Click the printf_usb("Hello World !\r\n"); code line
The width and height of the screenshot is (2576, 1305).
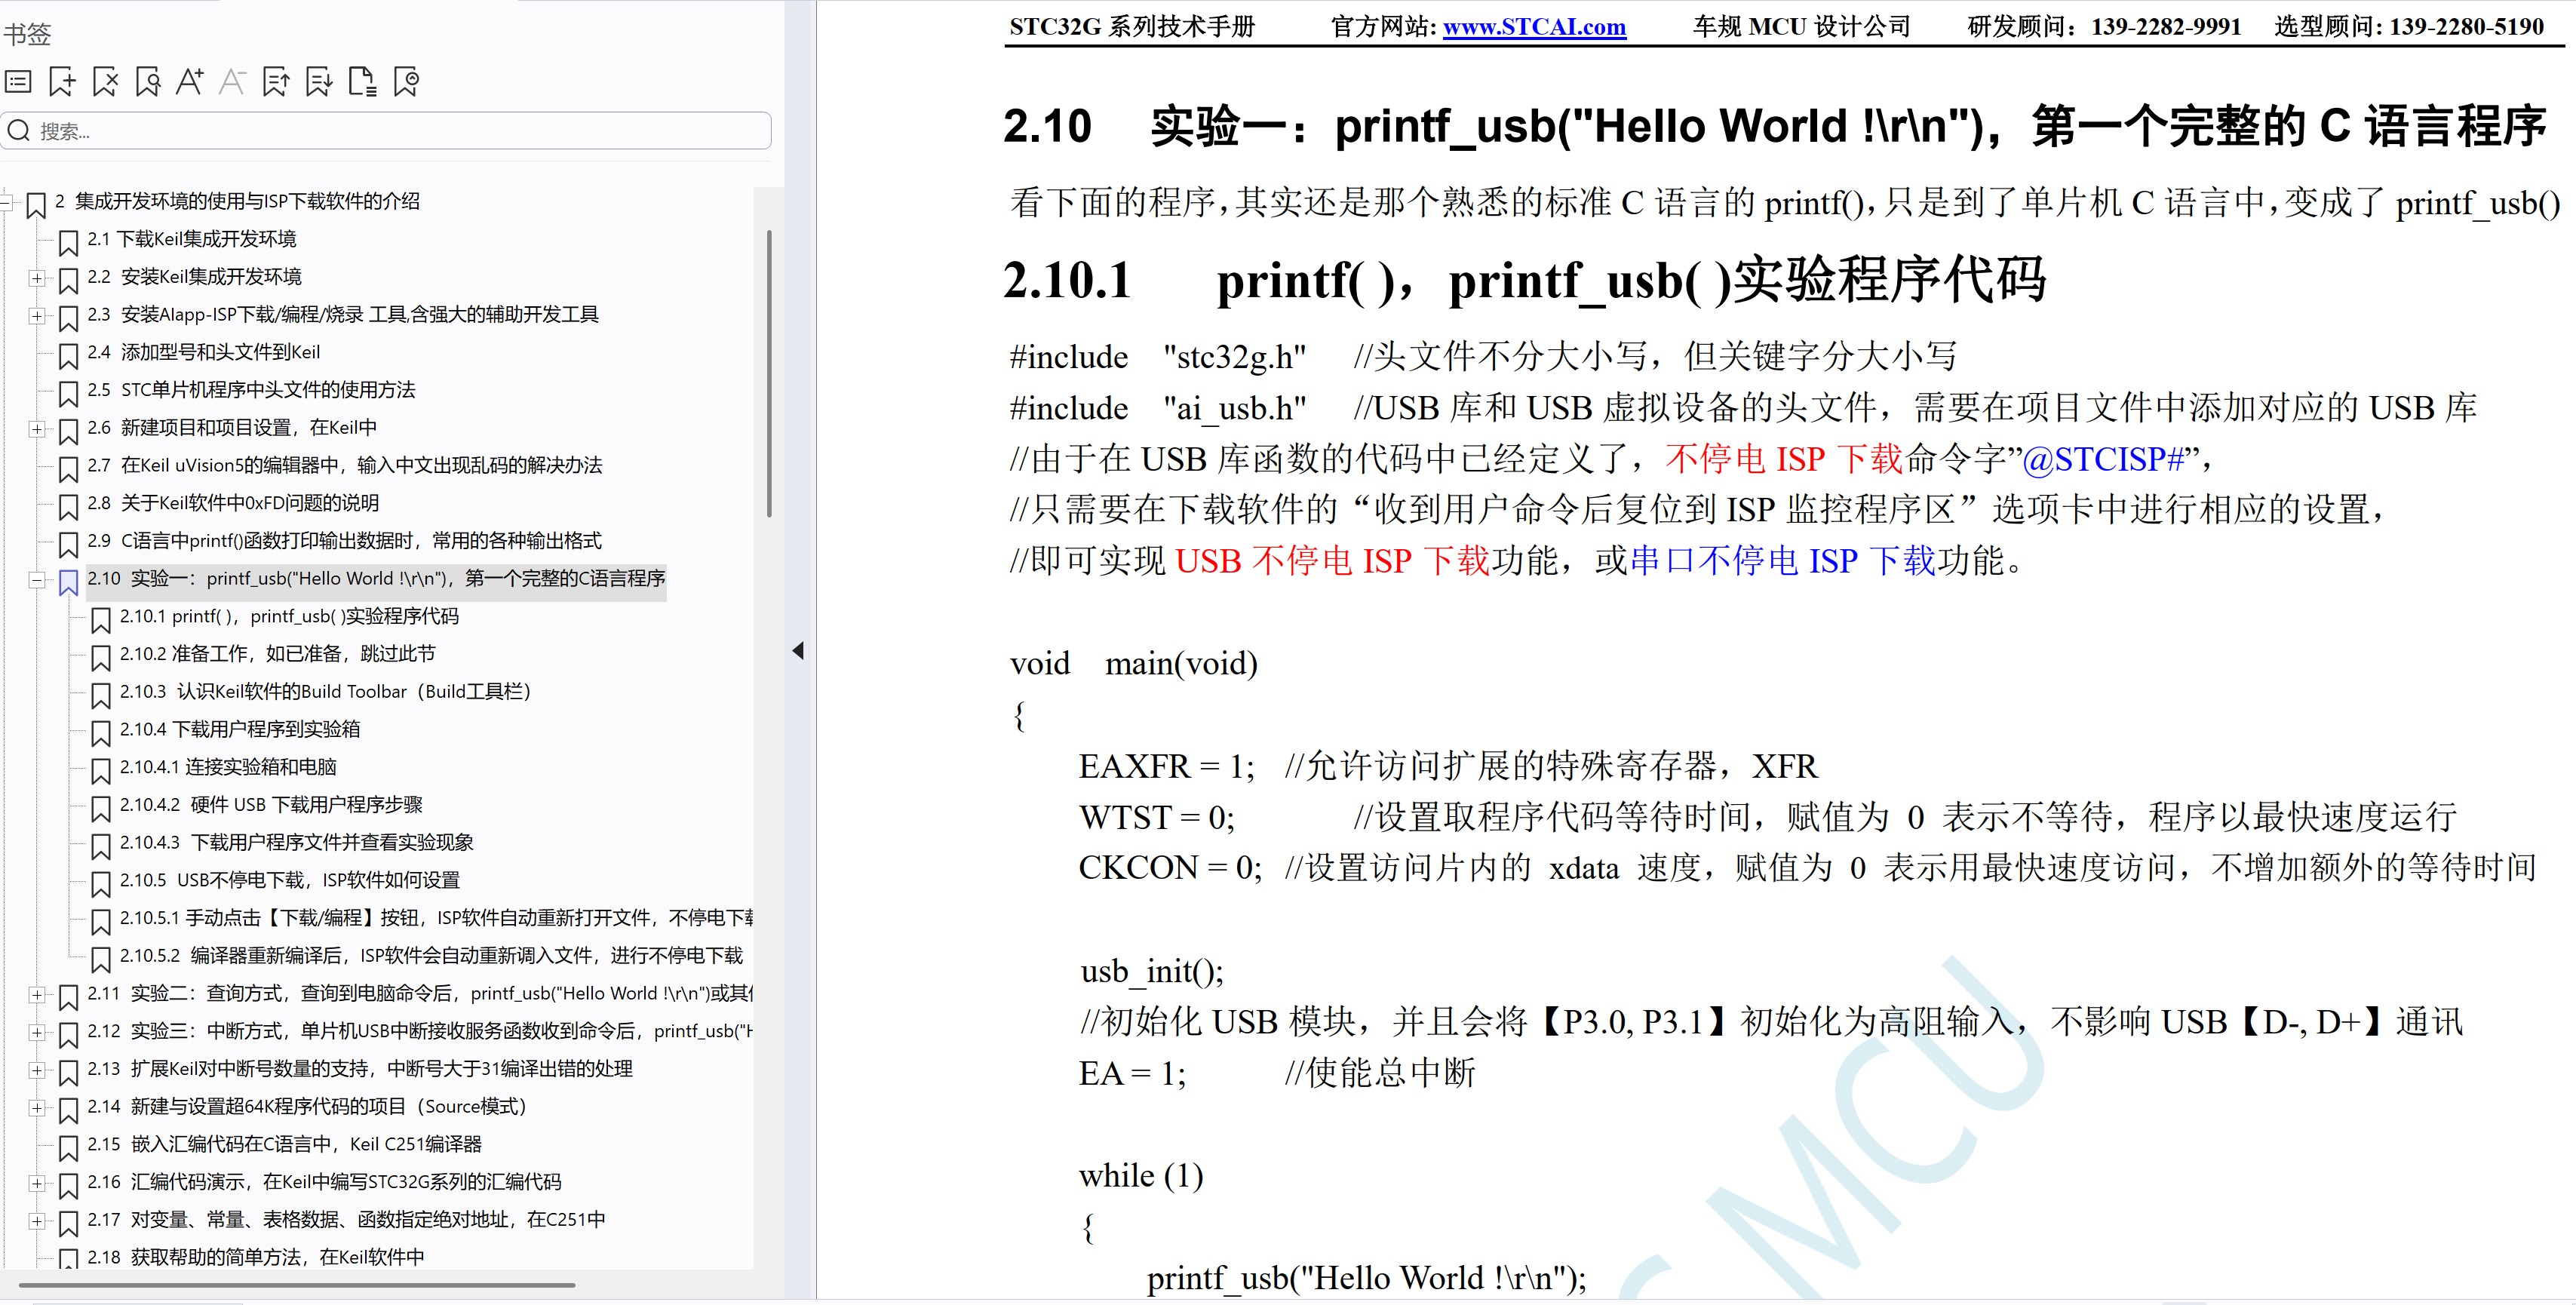pyautogui.click(x=1366, y=1278)
